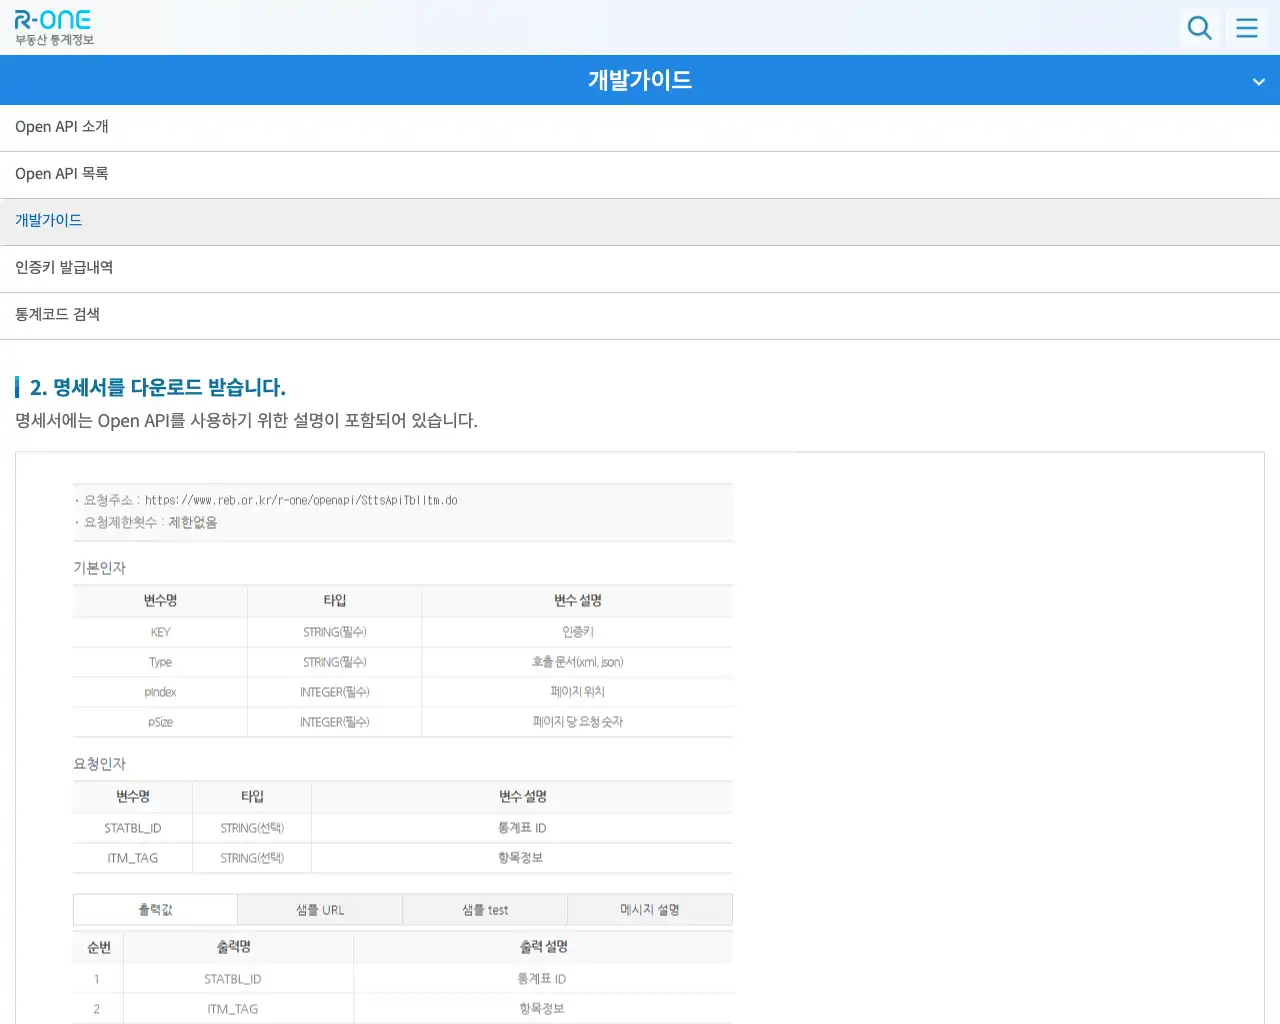Open the hamburger menu icon
Viewport: 1280px width, 1024px height.
tap(1247, 27)
